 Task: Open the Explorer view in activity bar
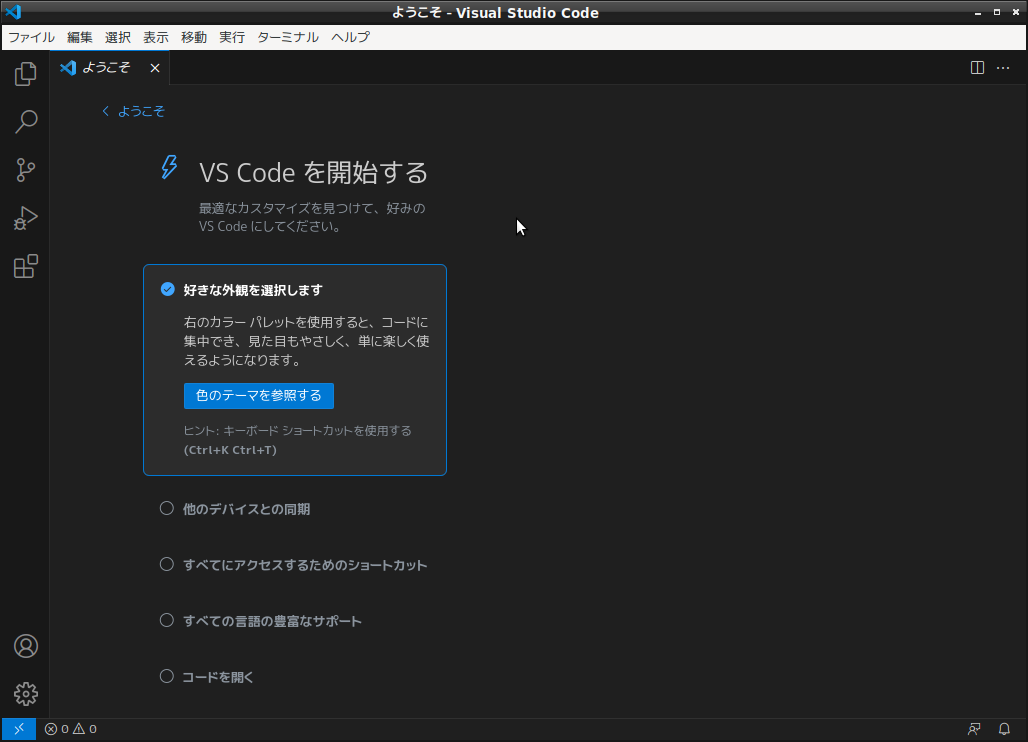point(26,73)
